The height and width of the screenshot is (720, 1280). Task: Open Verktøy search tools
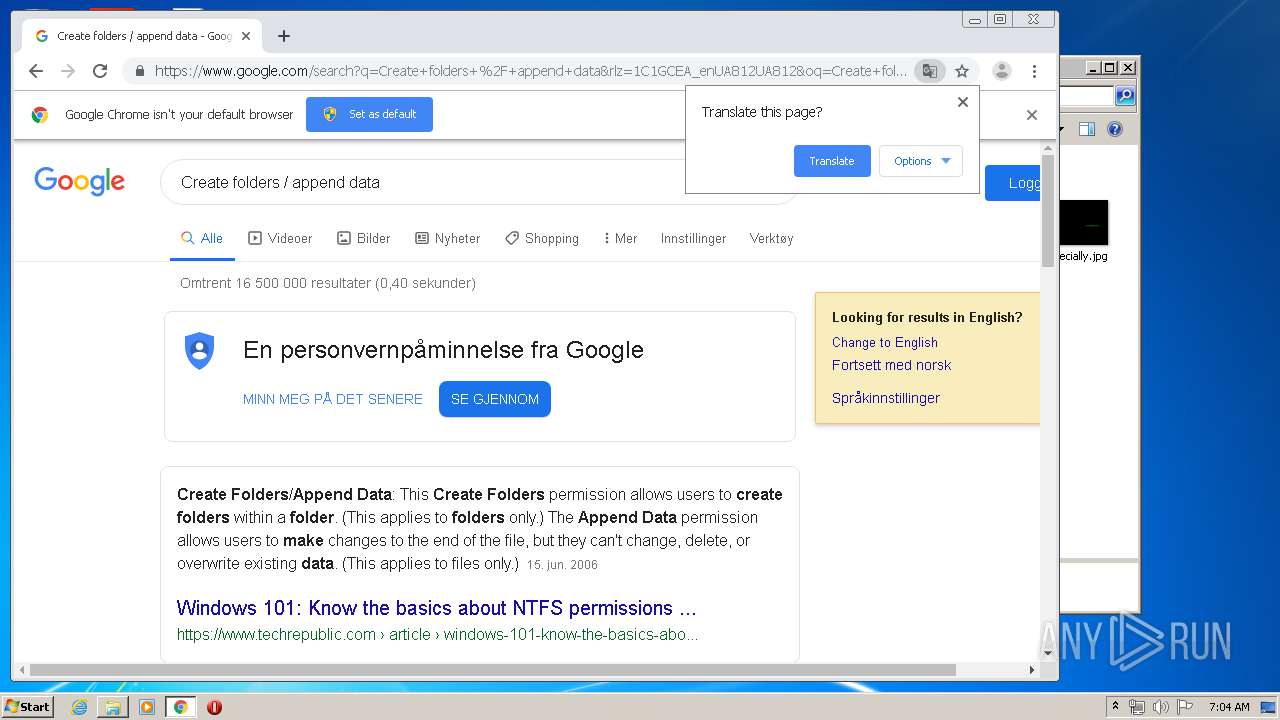771,238
